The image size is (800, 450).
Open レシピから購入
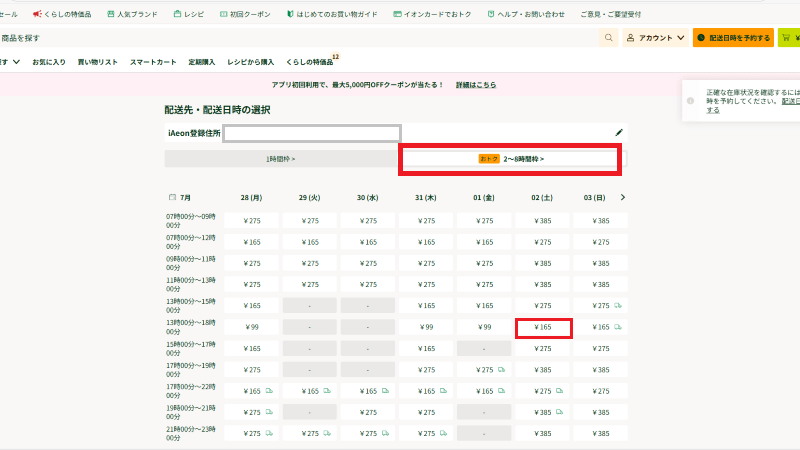(251, 62)
